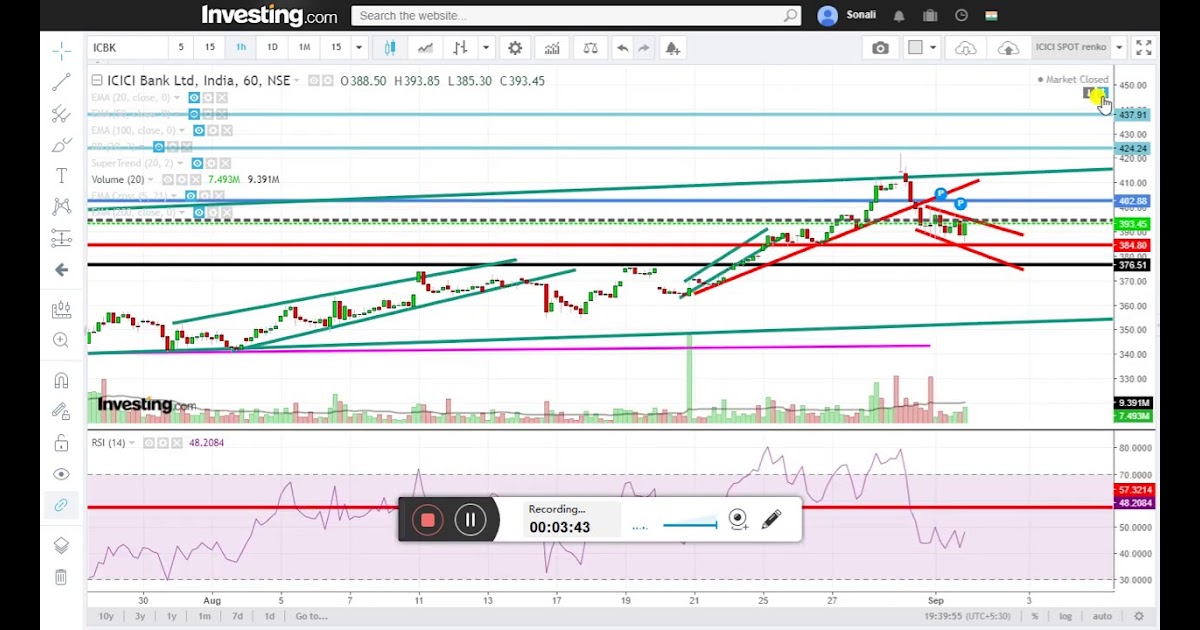
Task: Load chart layout from cloud
Action: [965, 48]
